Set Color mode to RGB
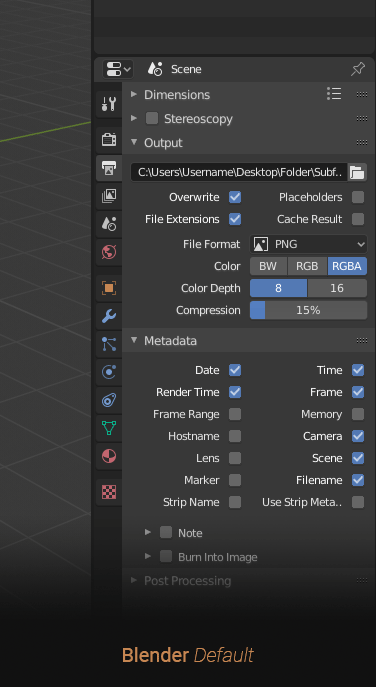 point(307,266)
